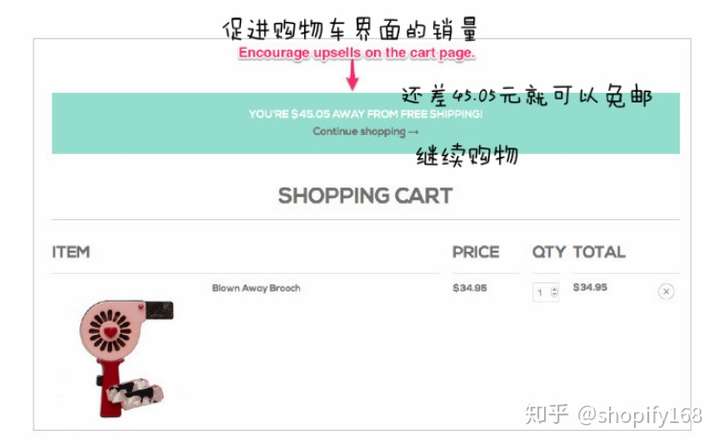This screenshot has height=447, width=720.
Task: Click the TOTAL column header
Action: click(599, 252)
